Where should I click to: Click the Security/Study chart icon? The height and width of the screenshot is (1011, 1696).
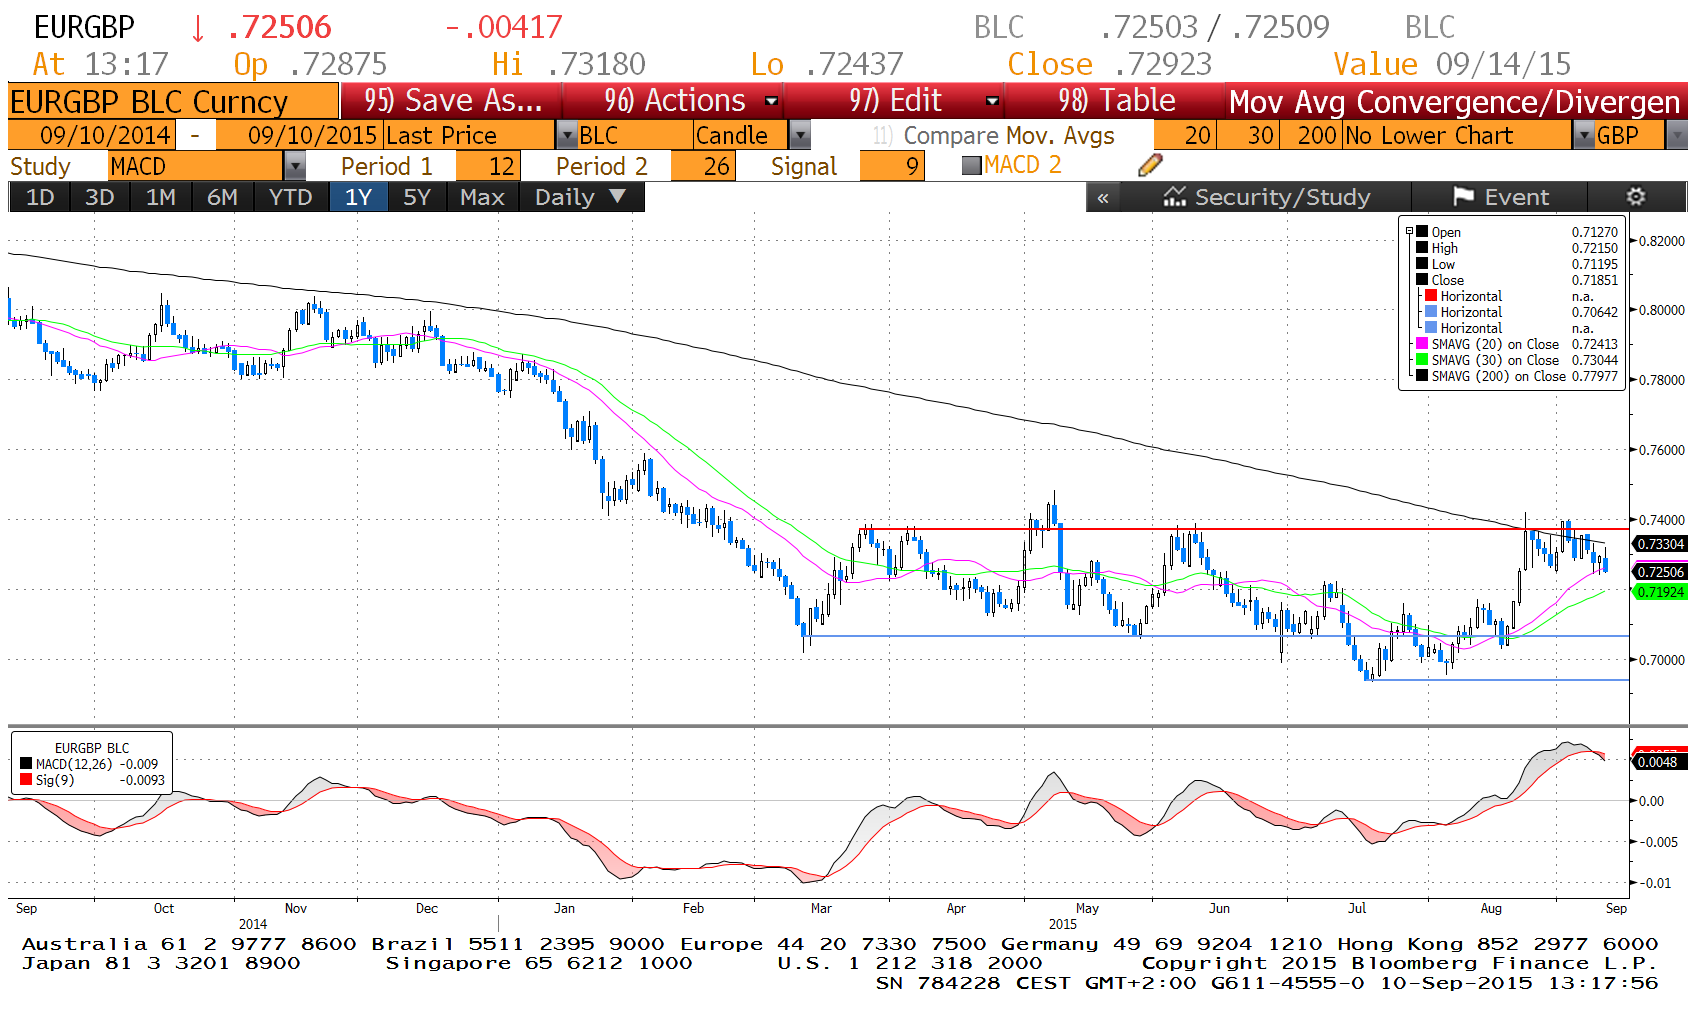(1174, 197)
